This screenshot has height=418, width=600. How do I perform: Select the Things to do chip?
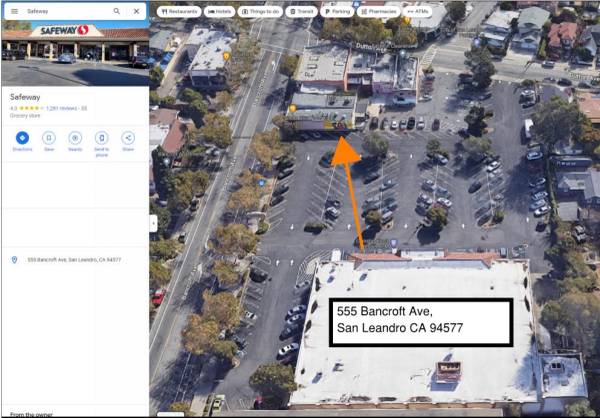click(260, 12)
